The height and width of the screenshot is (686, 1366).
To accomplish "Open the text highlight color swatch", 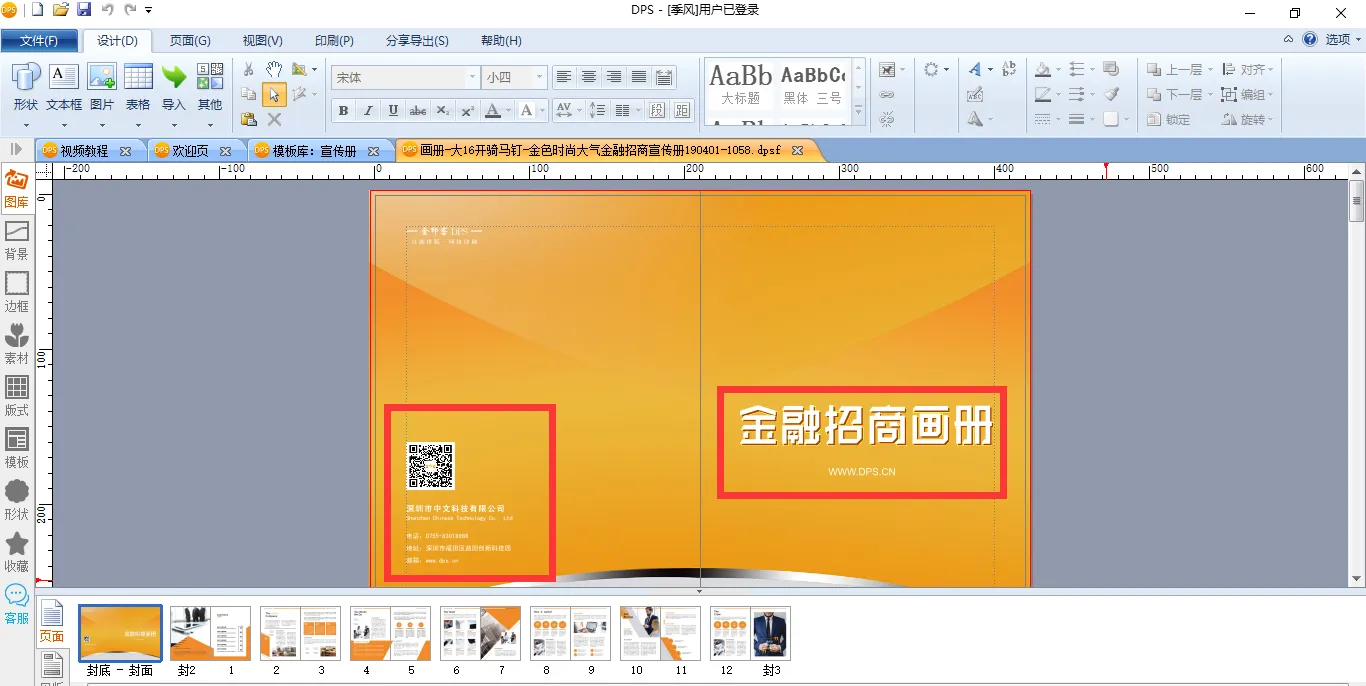I will (x=526, y=110).
